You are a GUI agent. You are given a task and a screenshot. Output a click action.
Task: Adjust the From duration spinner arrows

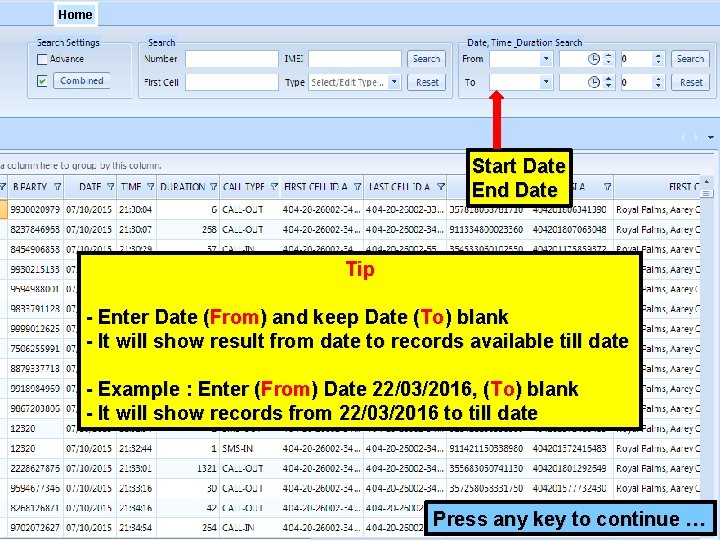[658, 59]
